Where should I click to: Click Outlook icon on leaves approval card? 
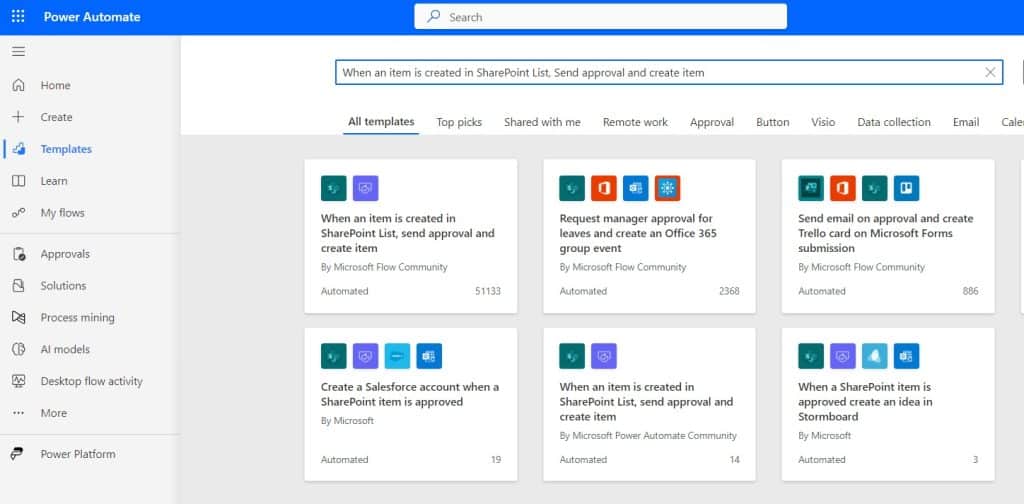pyautogui.click(x=635, y=188)
